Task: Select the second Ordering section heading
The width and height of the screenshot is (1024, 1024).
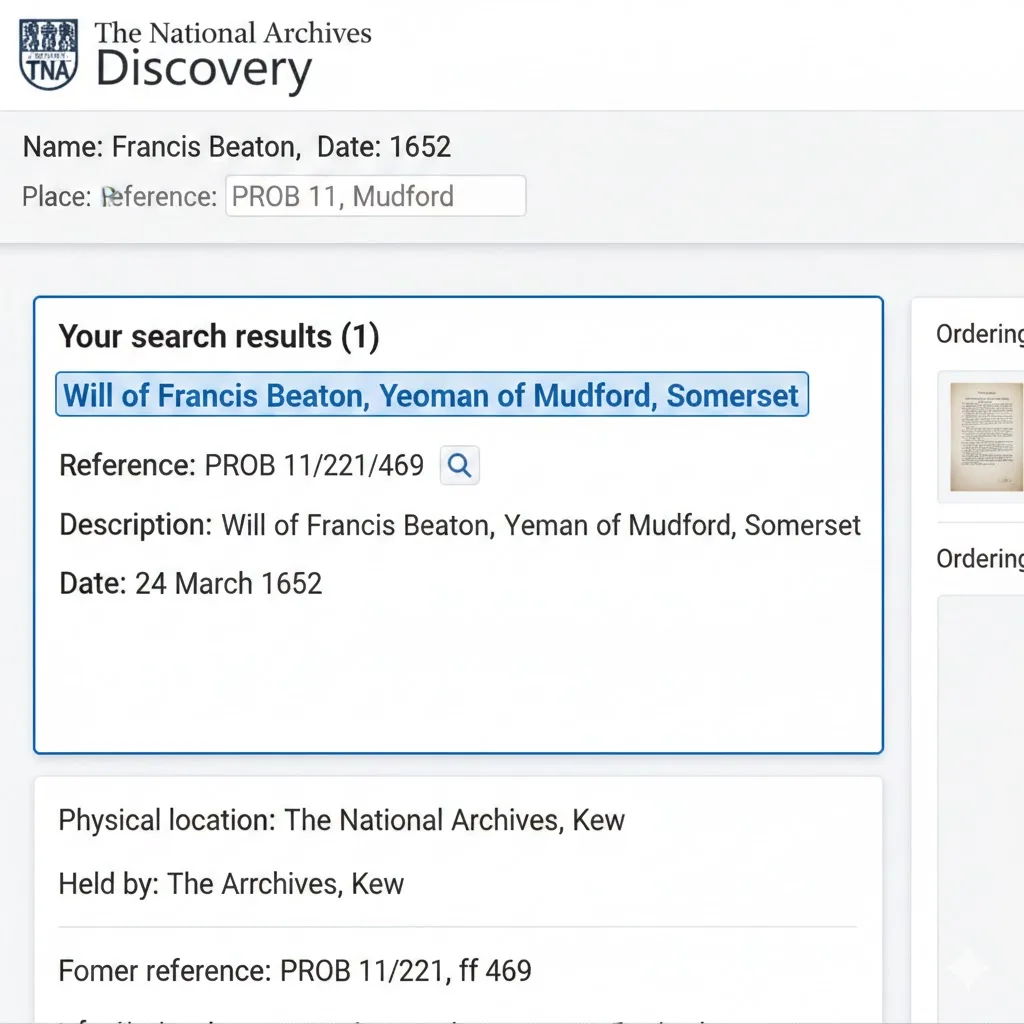Action: (978, 558)
